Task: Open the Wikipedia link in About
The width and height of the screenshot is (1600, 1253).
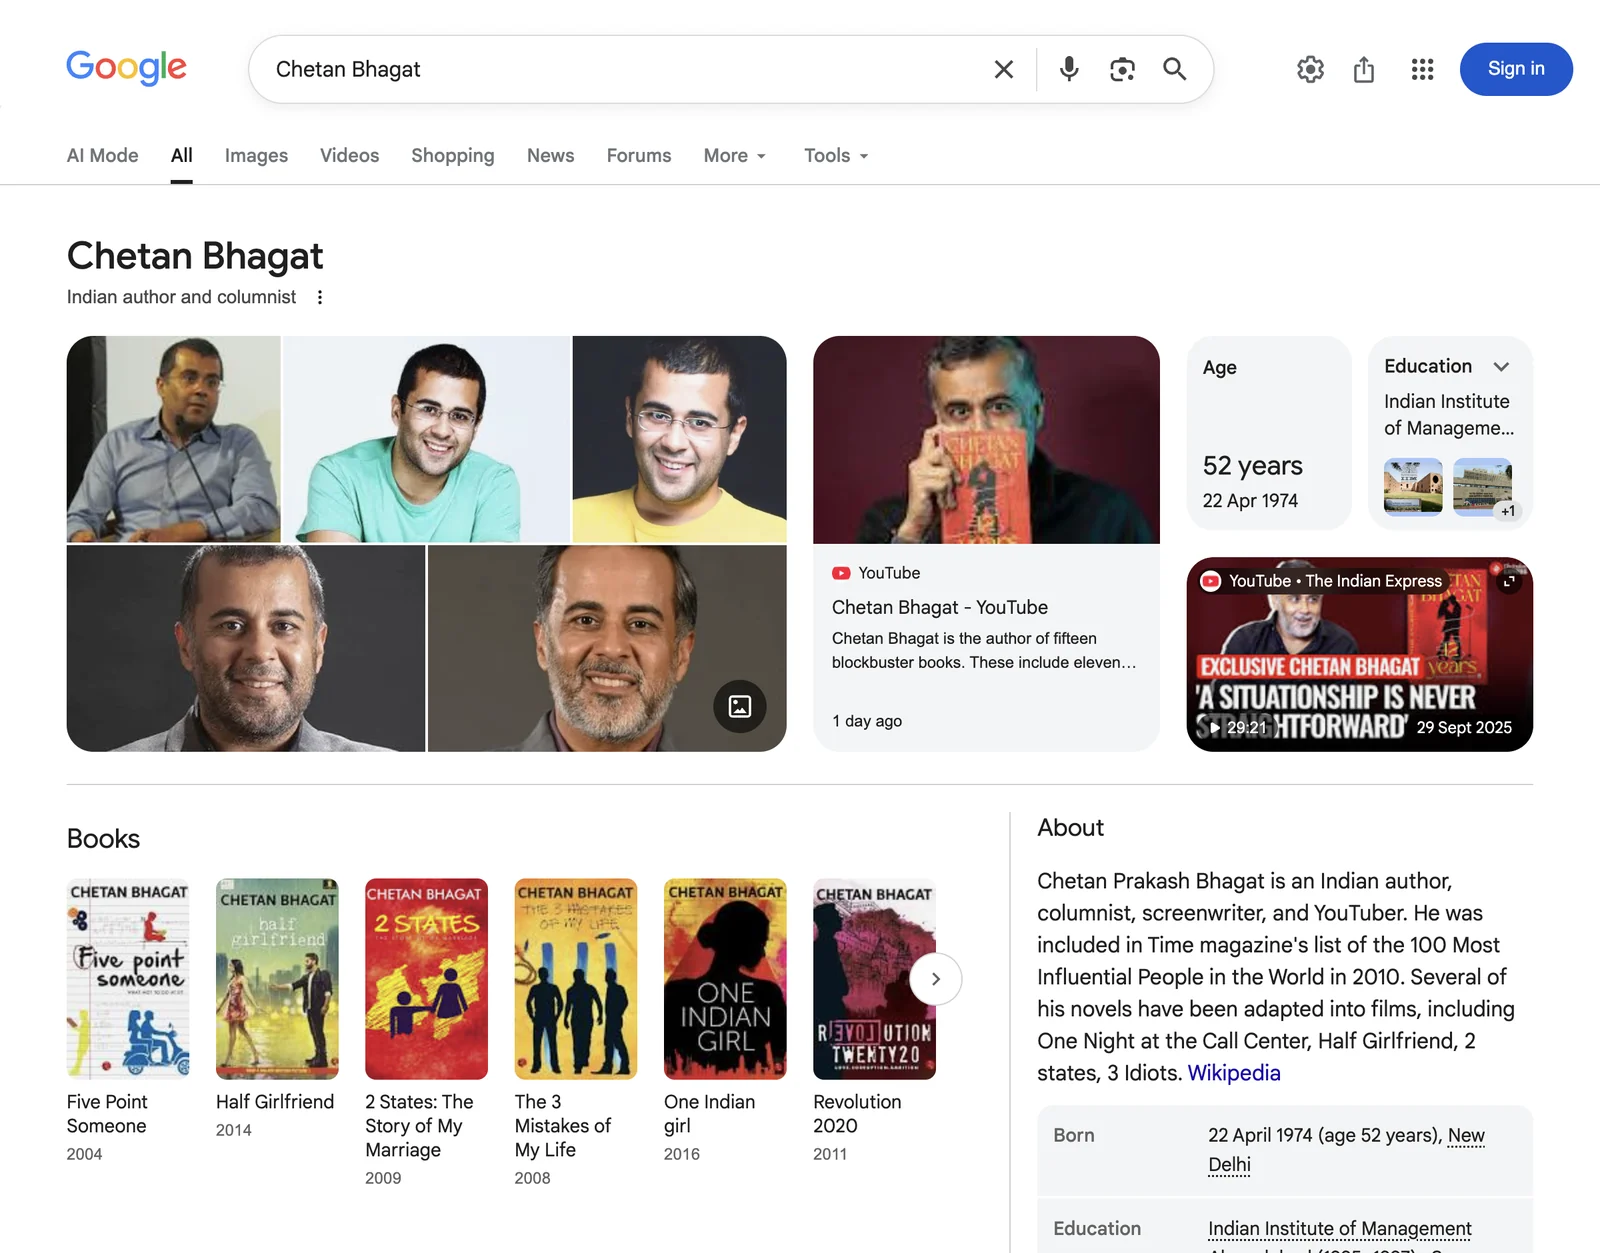Action: 1234,1073
